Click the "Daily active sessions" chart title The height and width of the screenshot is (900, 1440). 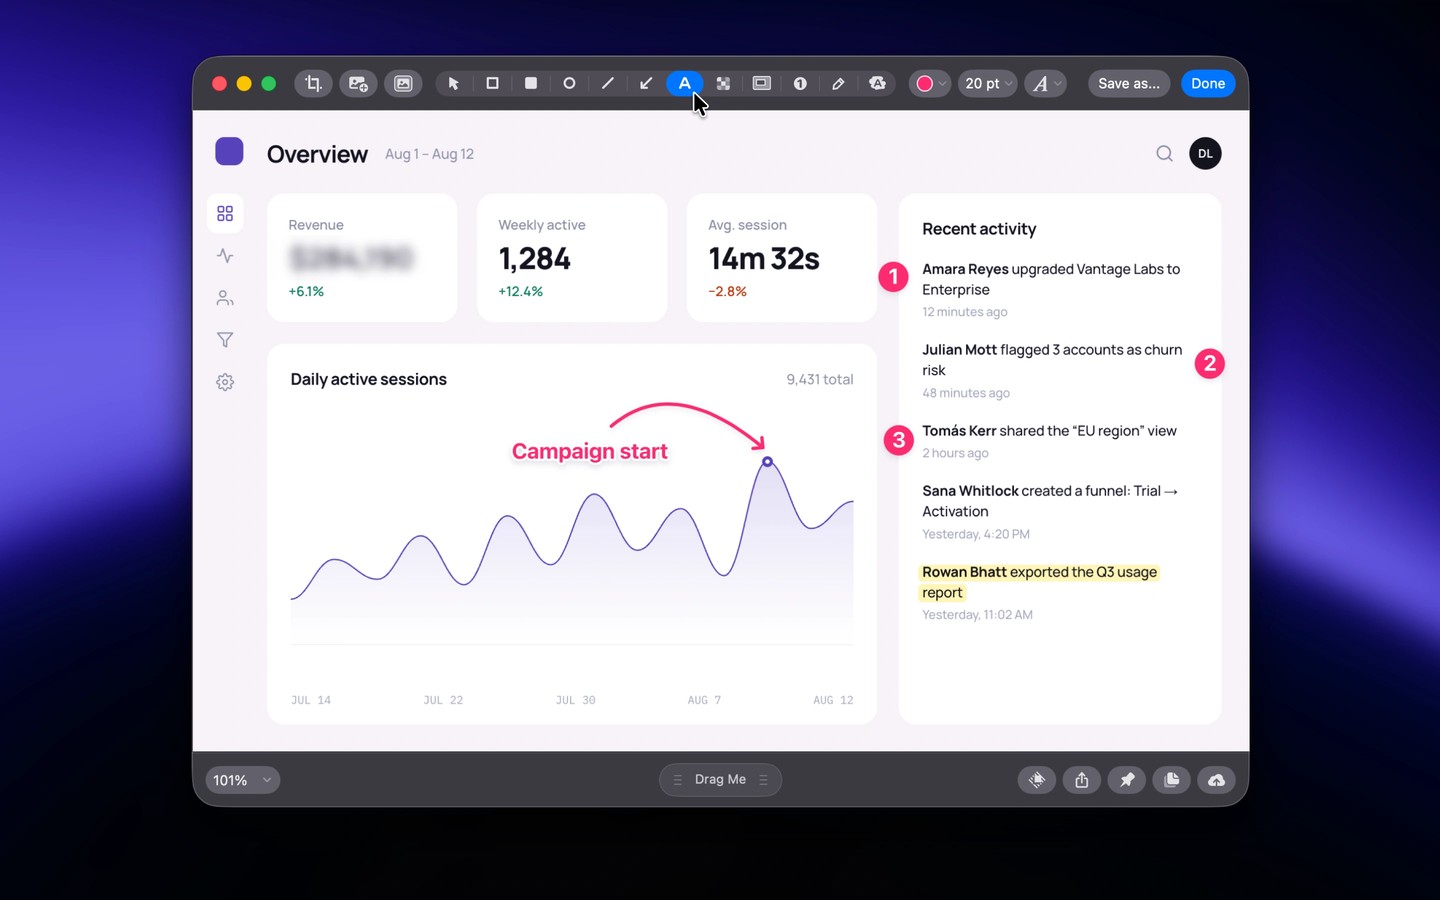click(369, 379)
